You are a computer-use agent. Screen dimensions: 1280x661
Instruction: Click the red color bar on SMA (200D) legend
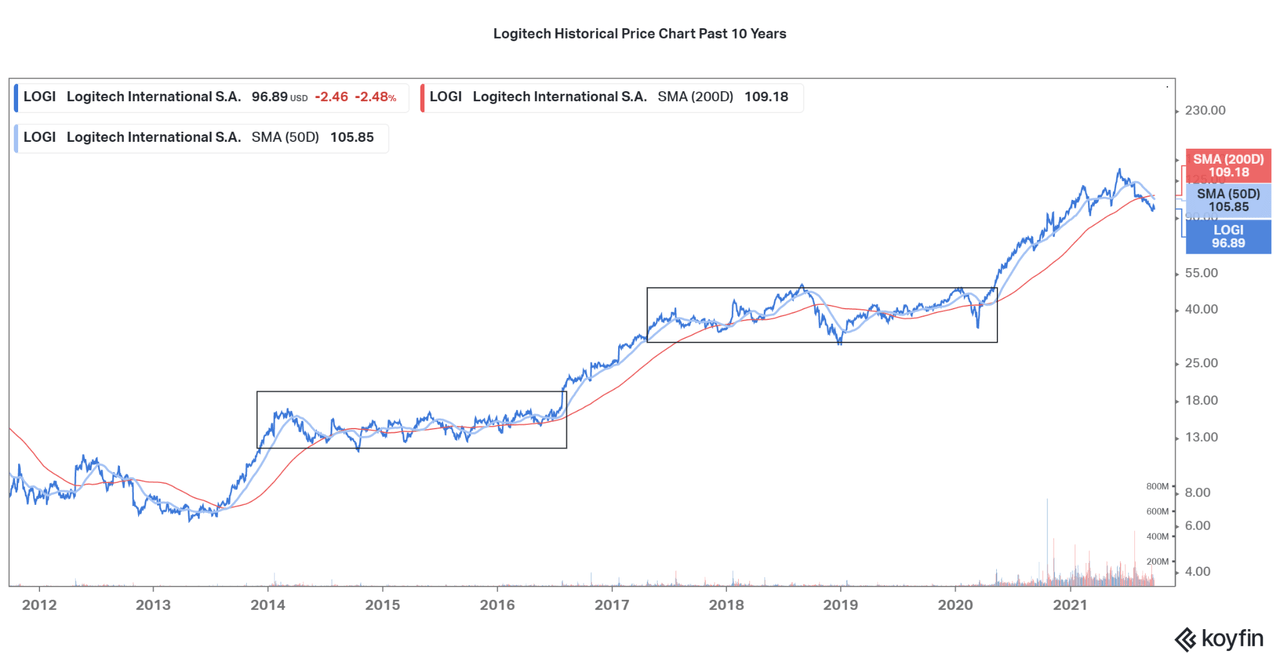pos(424,96)
